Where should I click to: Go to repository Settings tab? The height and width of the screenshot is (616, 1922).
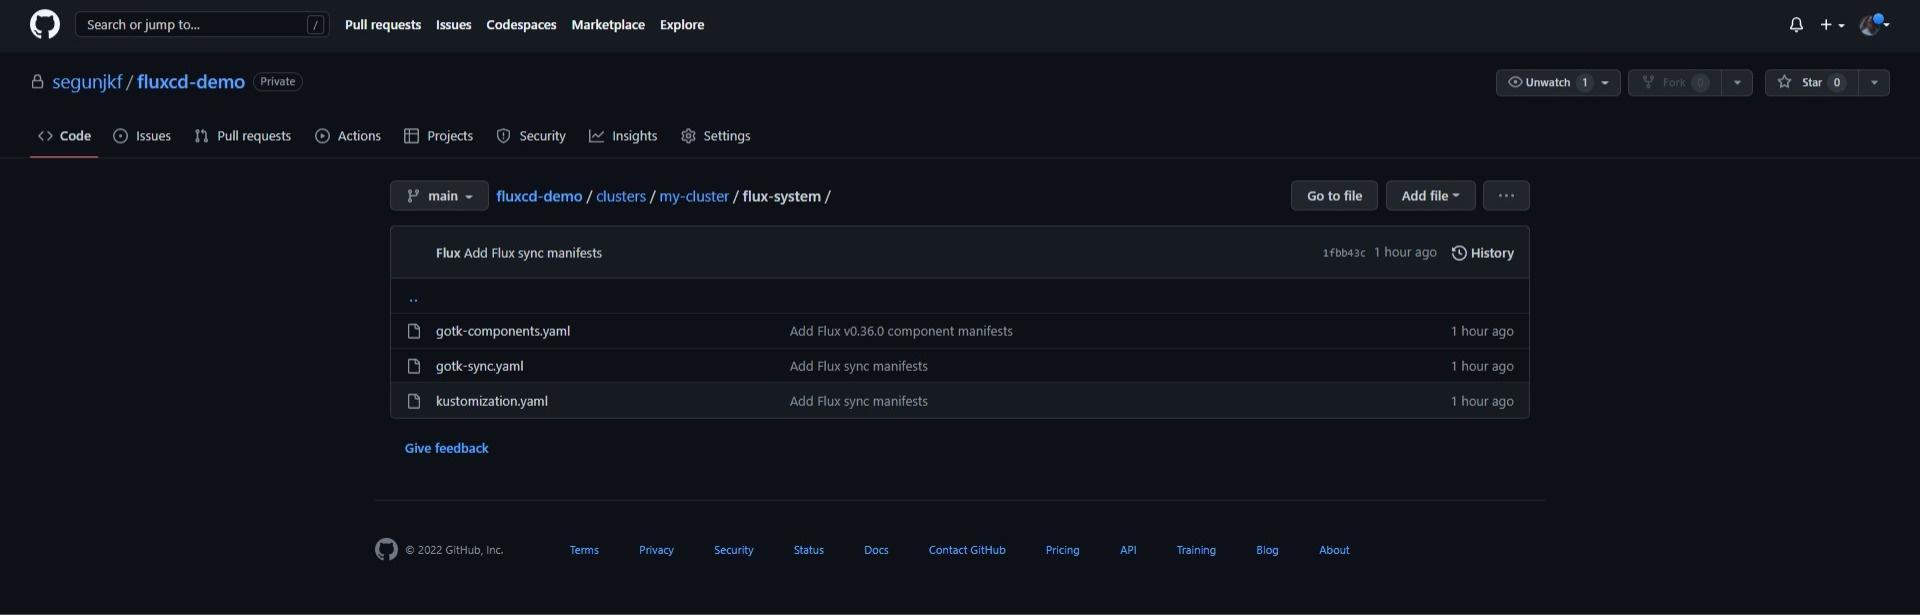coord(715,136)
